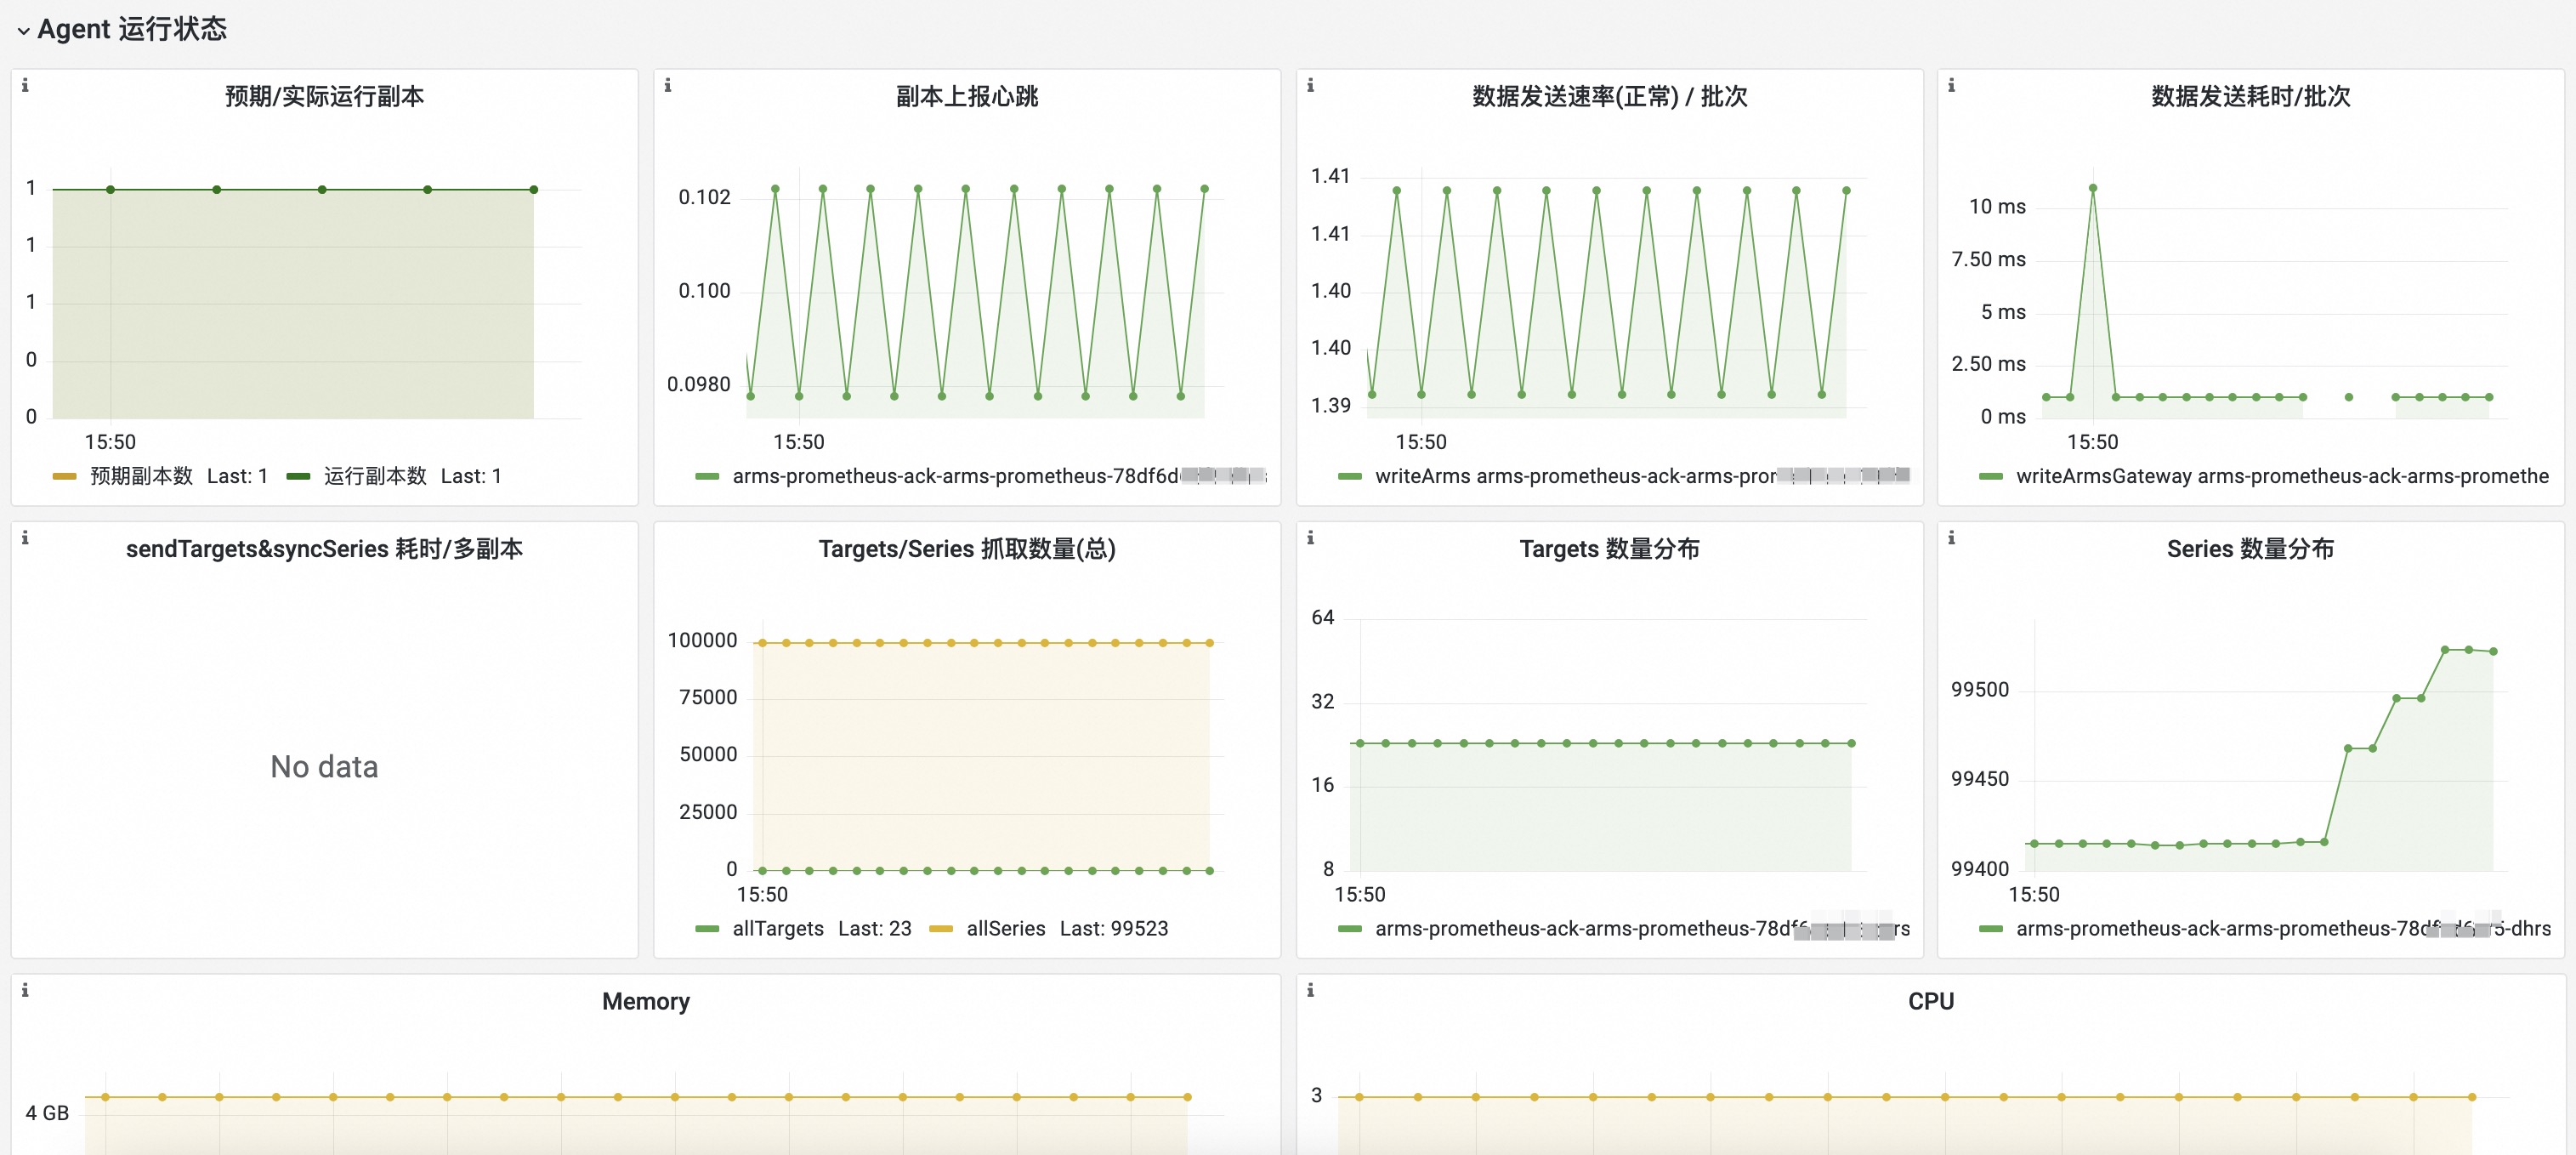
Task: Click 0.102 axis label in 副本上报心跳
Action: (704, 197)
